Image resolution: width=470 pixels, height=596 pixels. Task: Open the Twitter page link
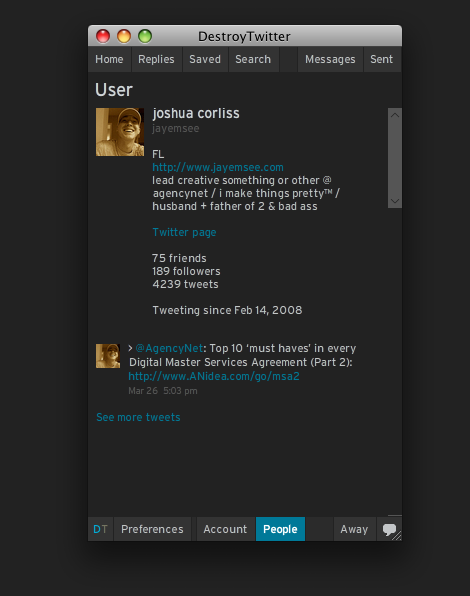(x=184, y=232)
